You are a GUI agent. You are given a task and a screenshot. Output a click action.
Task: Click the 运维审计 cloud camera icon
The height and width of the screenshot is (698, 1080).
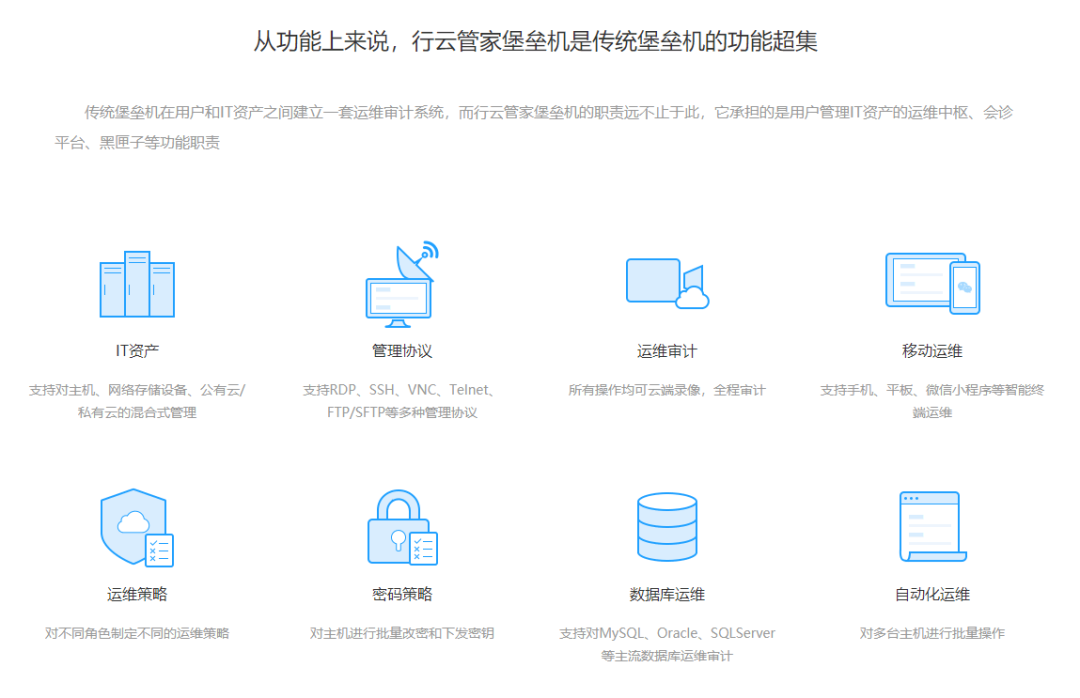coord(667,283)
